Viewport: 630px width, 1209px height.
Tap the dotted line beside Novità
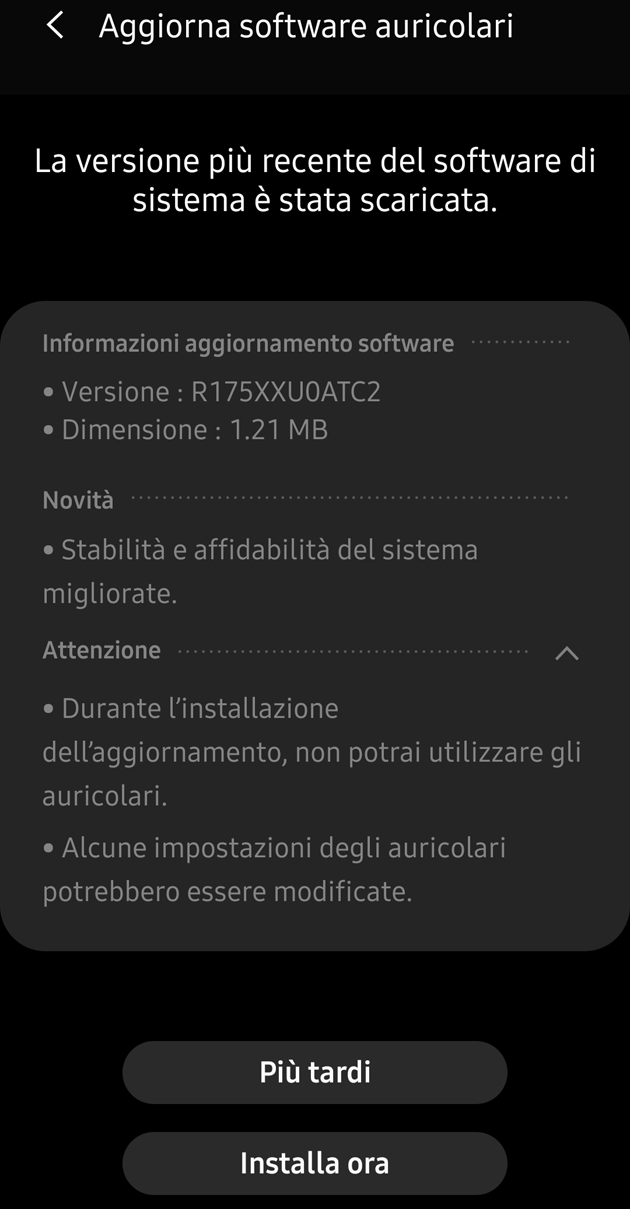click(x=349, y=498)
